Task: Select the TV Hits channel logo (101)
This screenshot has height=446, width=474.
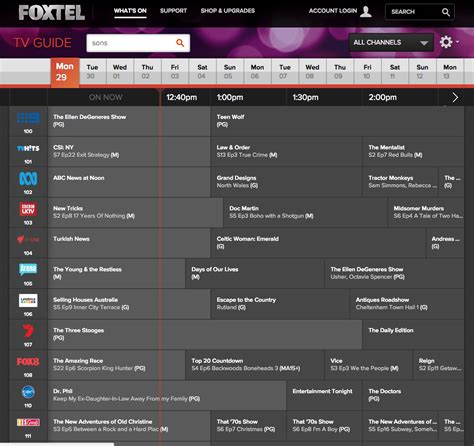Action: (28, 149)
